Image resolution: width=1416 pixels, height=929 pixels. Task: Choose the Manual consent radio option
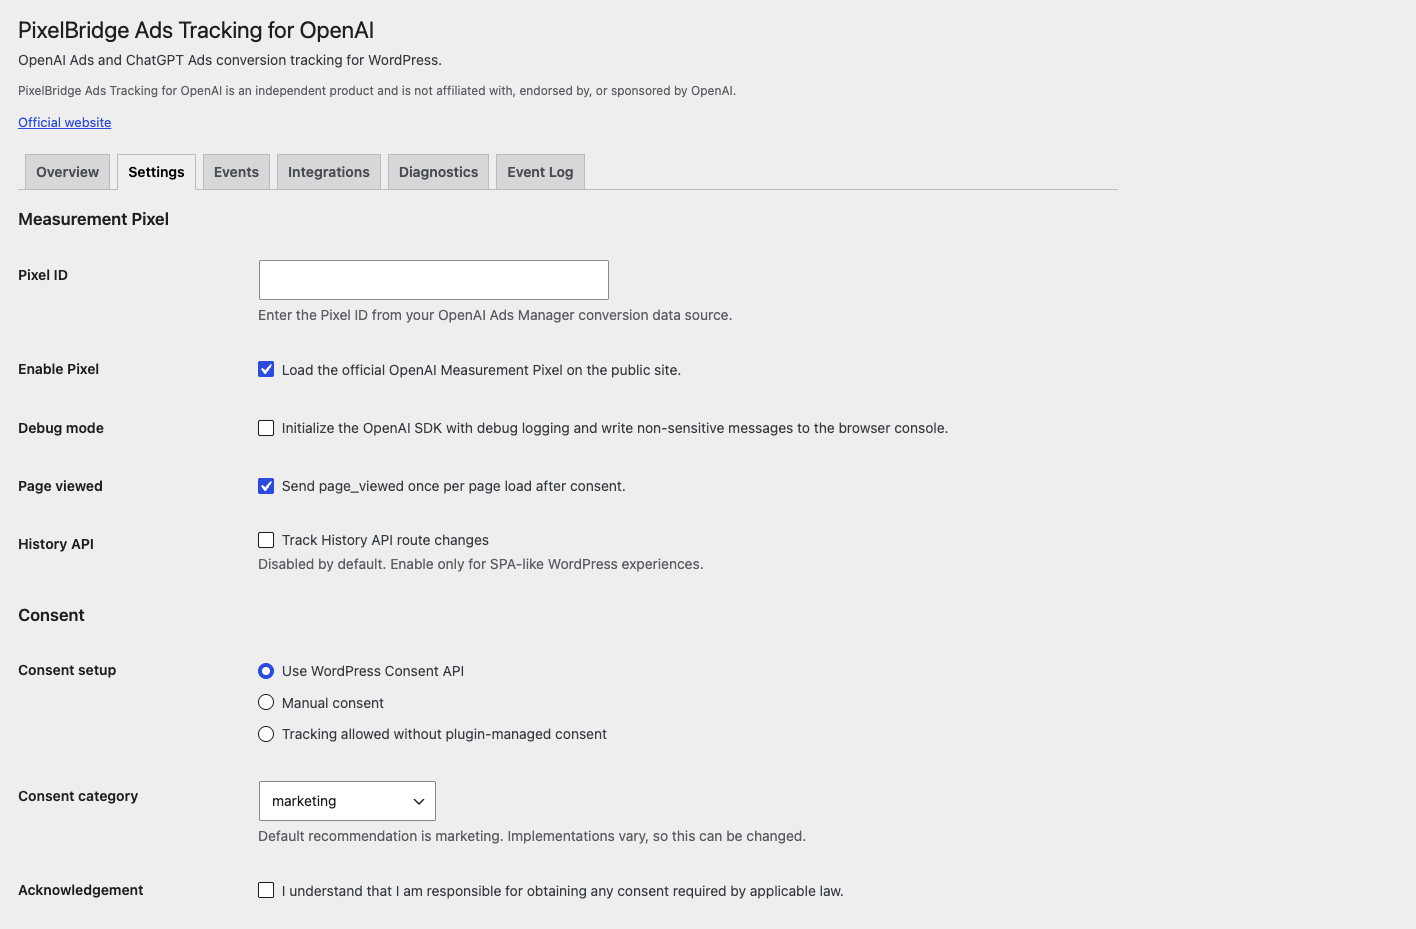point(266,703)
